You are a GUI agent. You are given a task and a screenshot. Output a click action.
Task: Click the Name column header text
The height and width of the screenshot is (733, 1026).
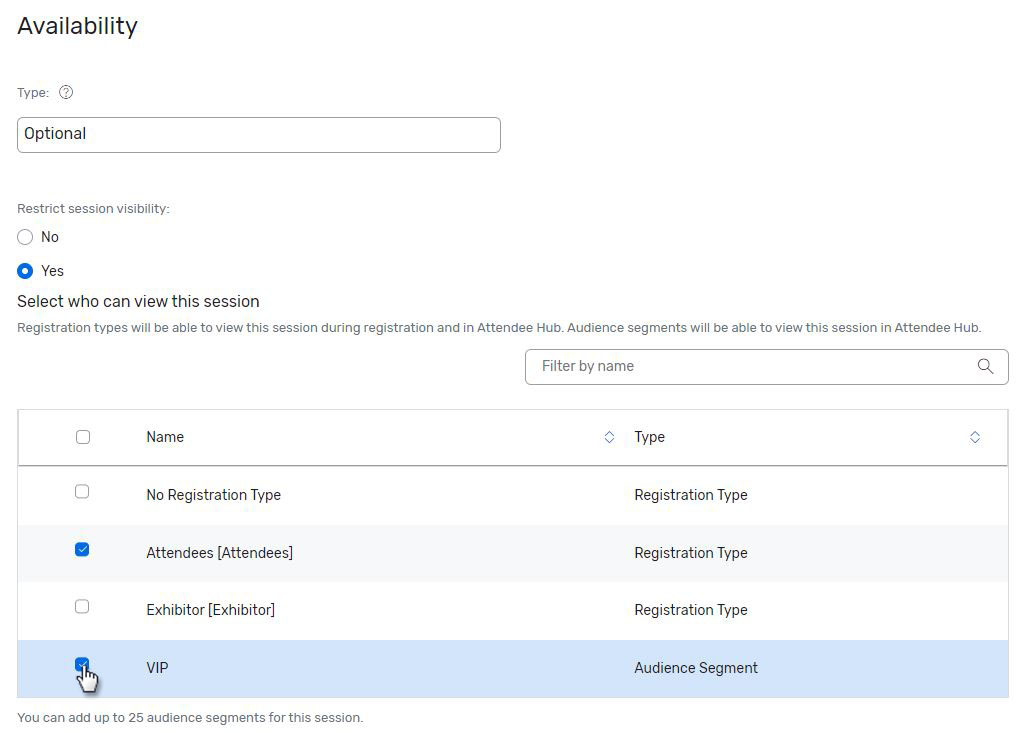click(x=165, y=437)
